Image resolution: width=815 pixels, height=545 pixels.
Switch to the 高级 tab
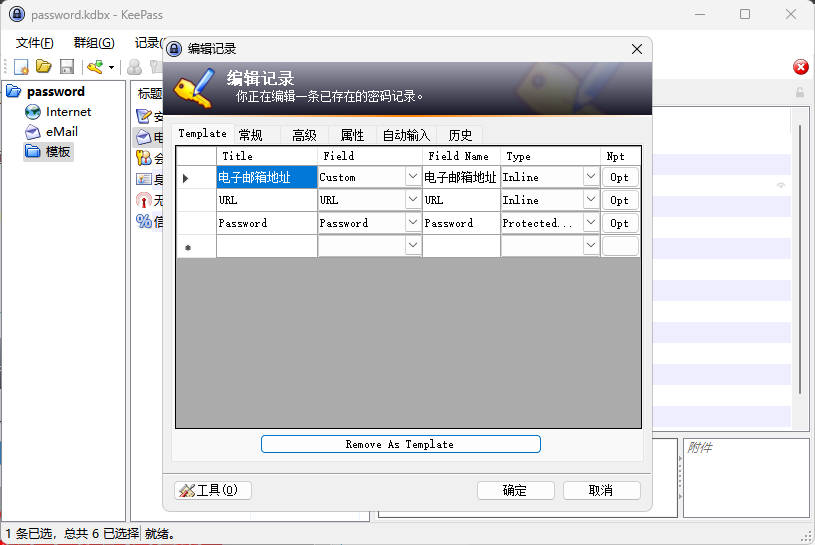click(x=304, y=135)
